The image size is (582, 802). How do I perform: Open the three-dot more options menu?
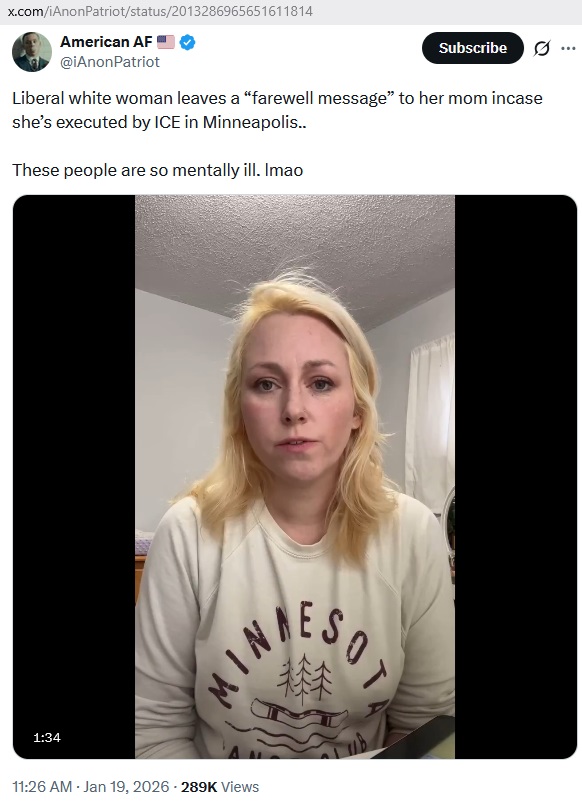(568, 48)
